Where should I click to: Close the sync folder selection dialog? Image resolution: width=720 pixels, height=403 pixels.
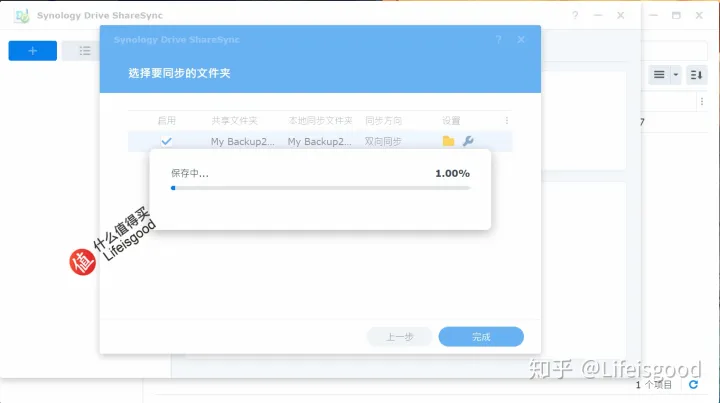click(521, 40)
